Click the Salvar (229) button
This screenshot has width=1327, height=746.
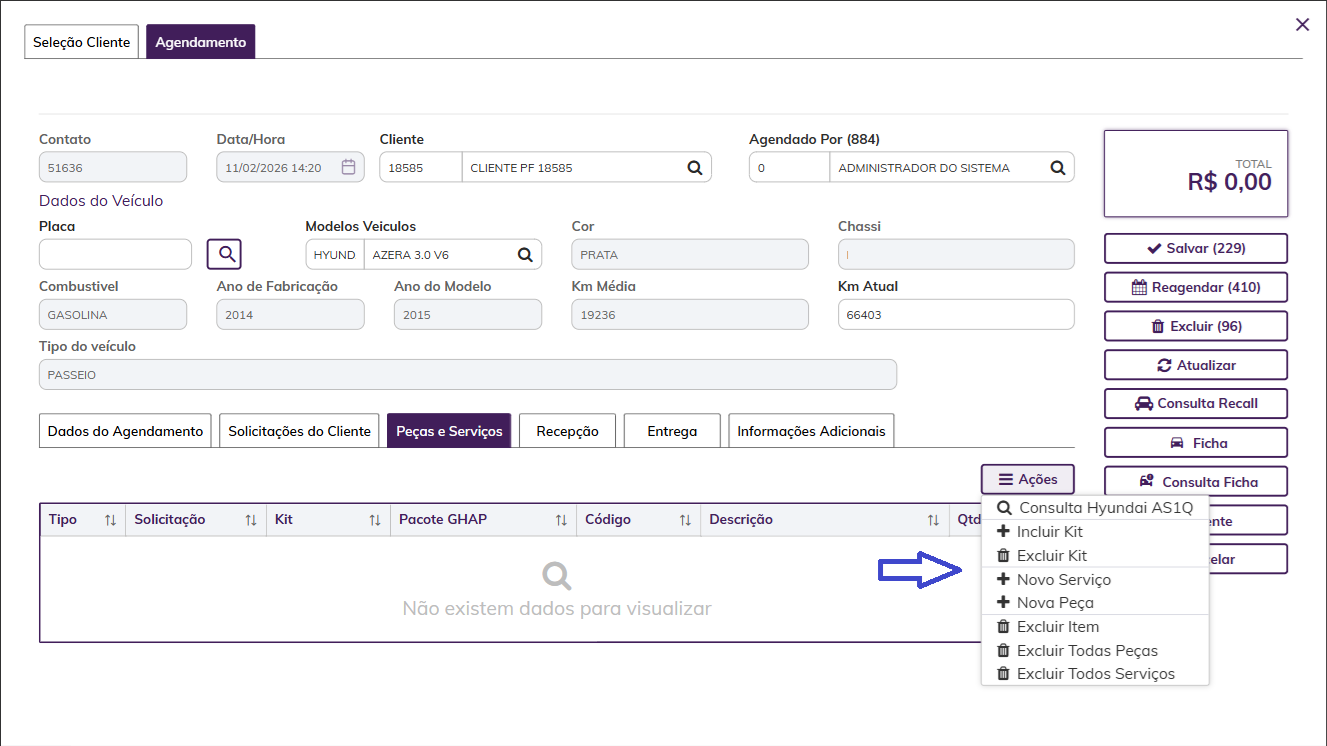click(1196, 248)
